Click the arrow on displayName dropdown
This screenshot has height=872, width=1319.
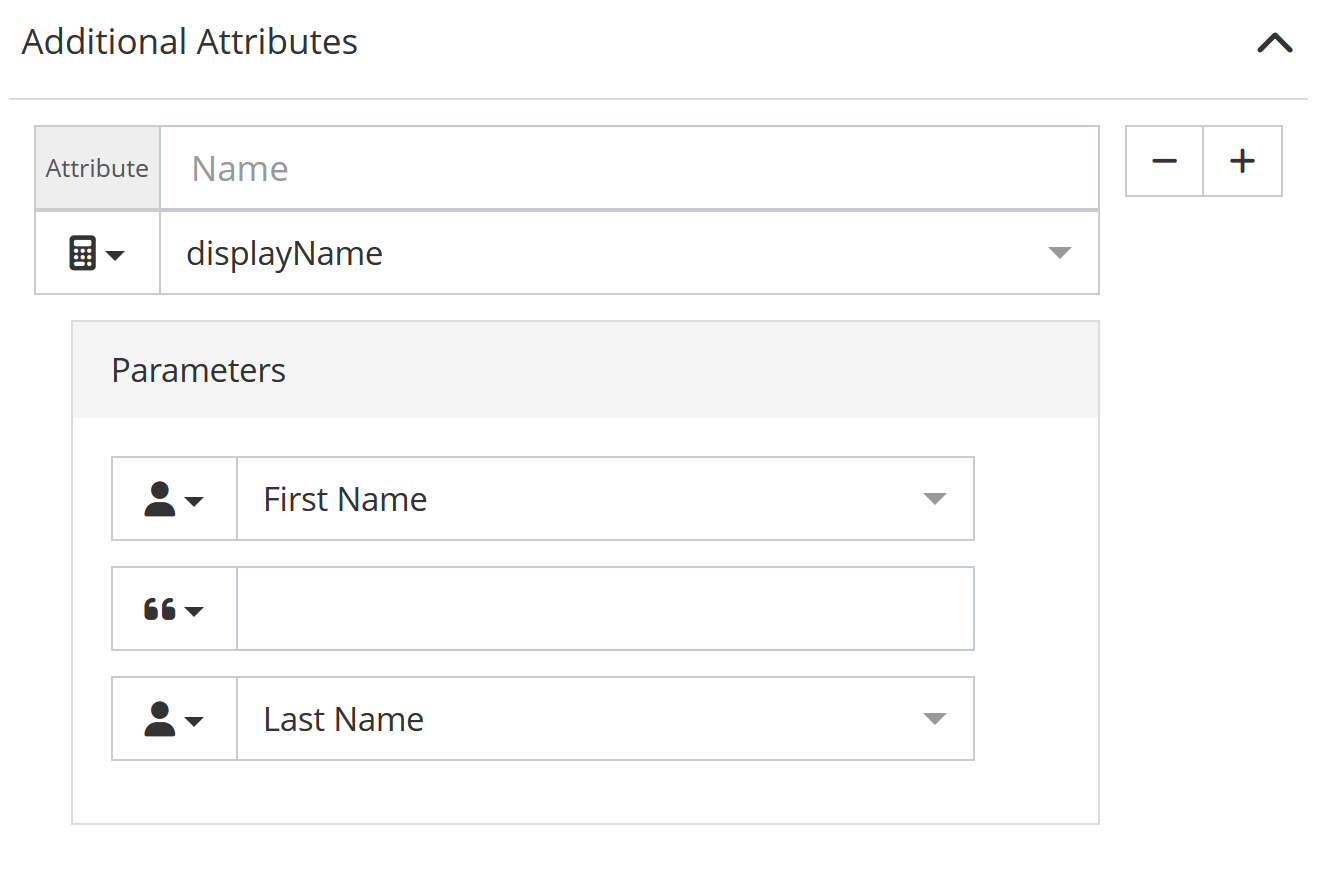[1059, 253]
